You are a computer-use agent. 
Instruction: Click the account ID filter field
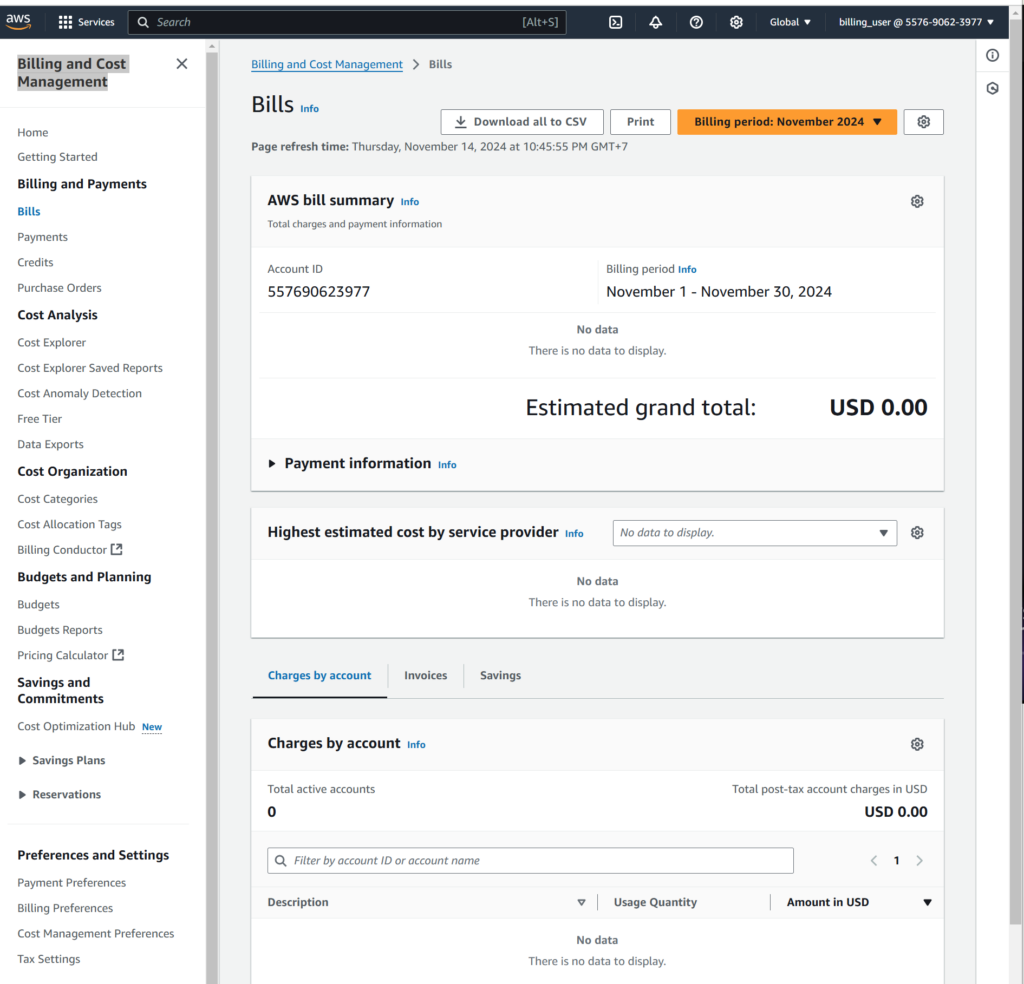coord(530,861)
